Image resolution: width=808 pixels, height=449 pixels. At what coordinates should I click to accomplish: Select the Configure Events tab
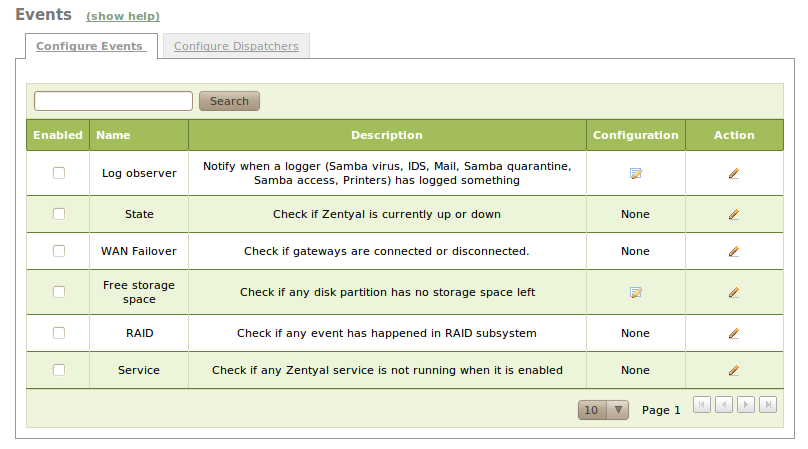(x=90, y=46)
